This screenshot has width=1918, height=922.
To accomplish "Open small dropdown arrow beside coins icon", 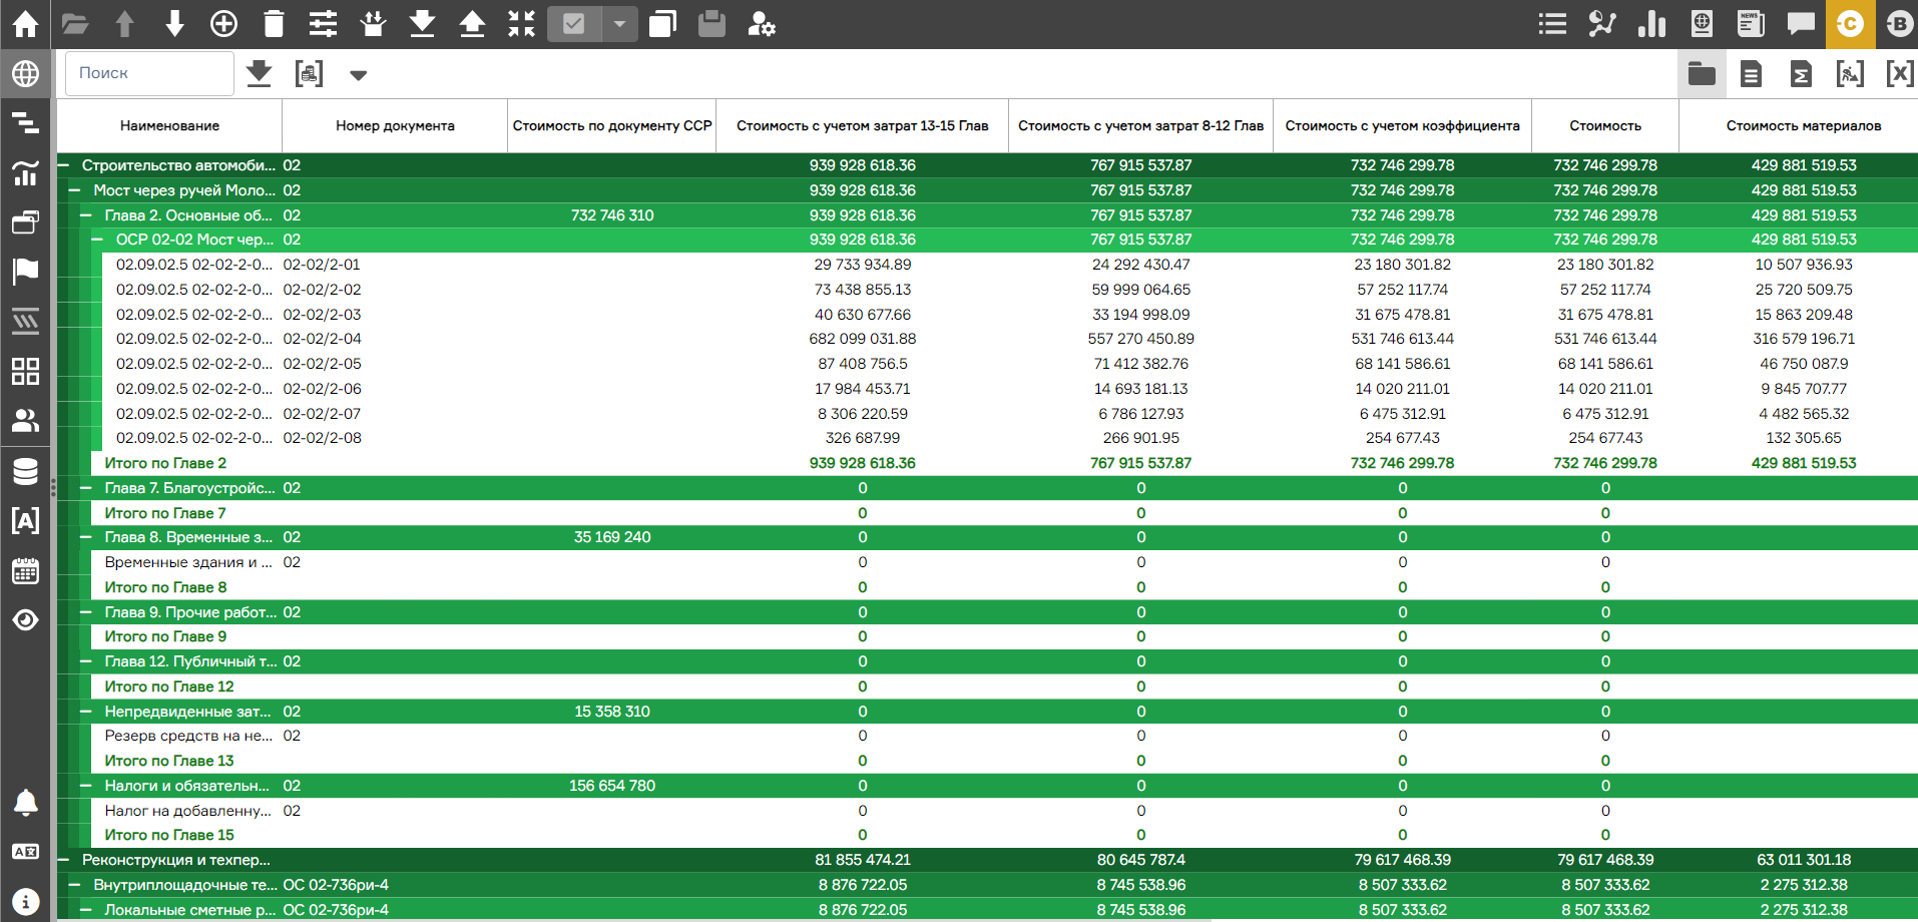I will tap(358, 75).
